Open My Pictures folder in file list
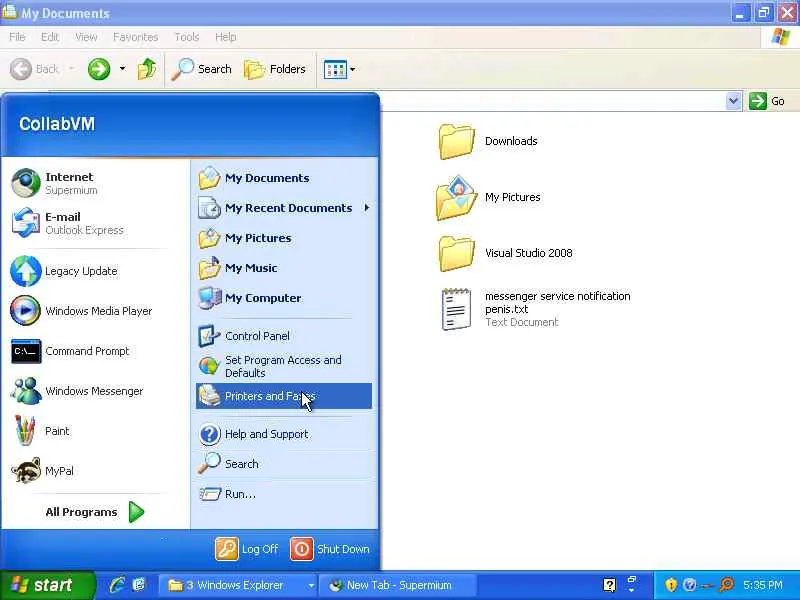Screen dimensions: 800x600 click(x=488, y=197)
